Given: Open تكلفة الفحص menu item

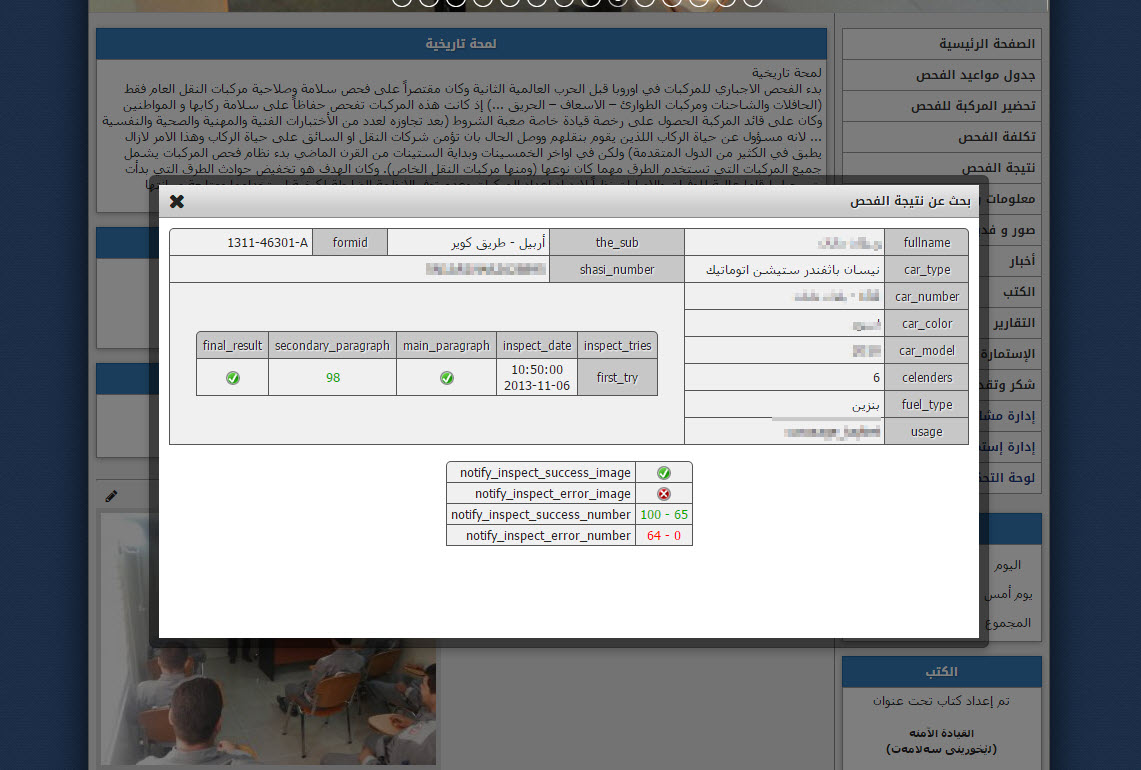Looking at the screenshot, I should point(942,137).
